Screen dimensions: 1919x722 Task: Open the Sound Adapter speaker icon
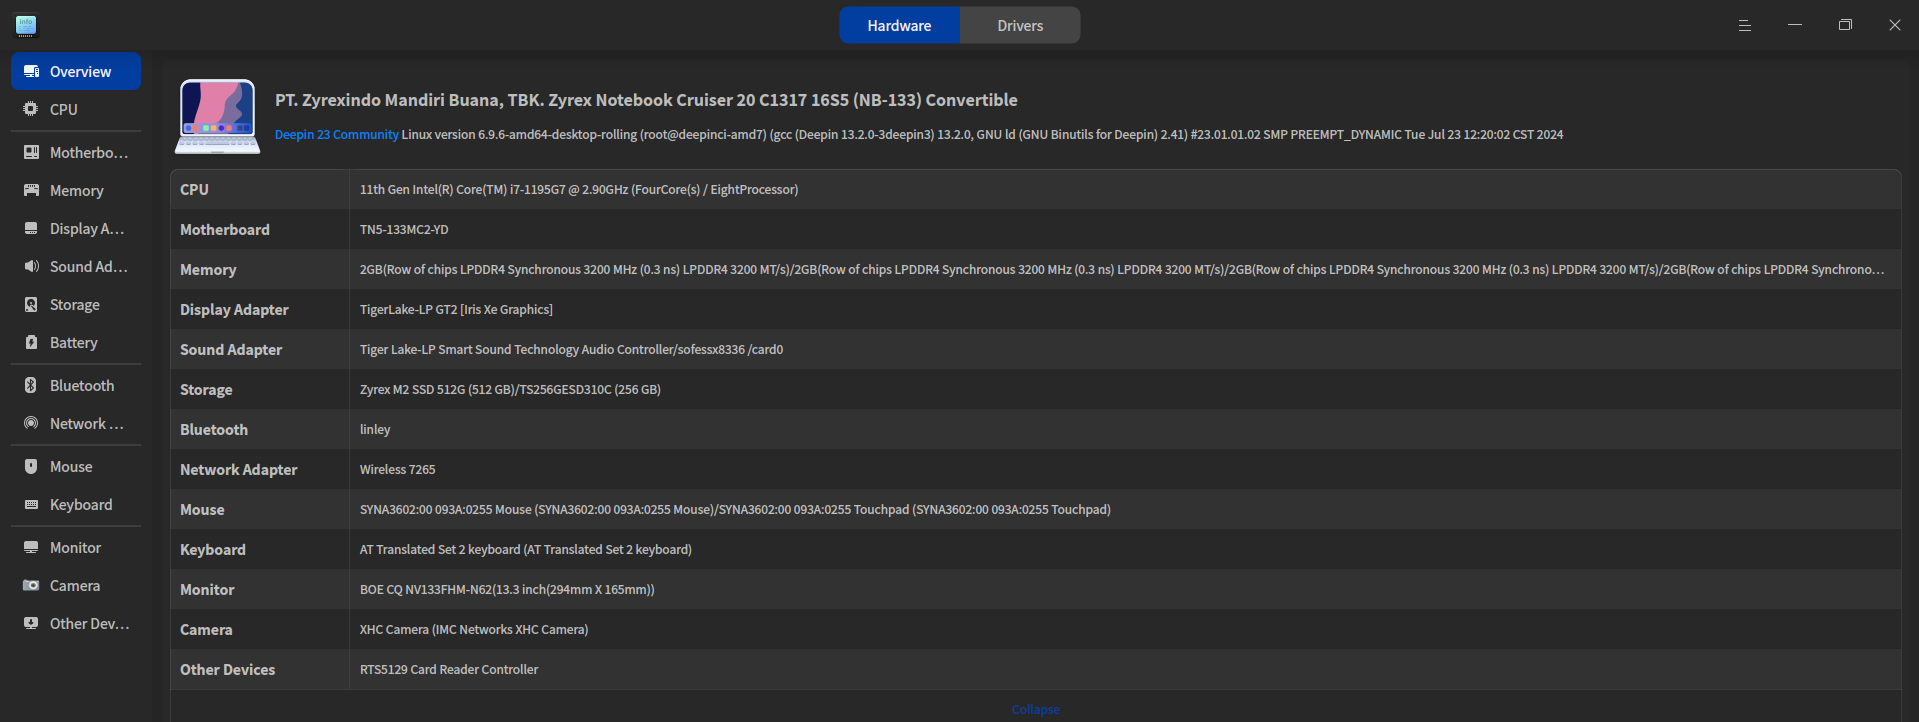pyautogui.click(x=31, y=266)
